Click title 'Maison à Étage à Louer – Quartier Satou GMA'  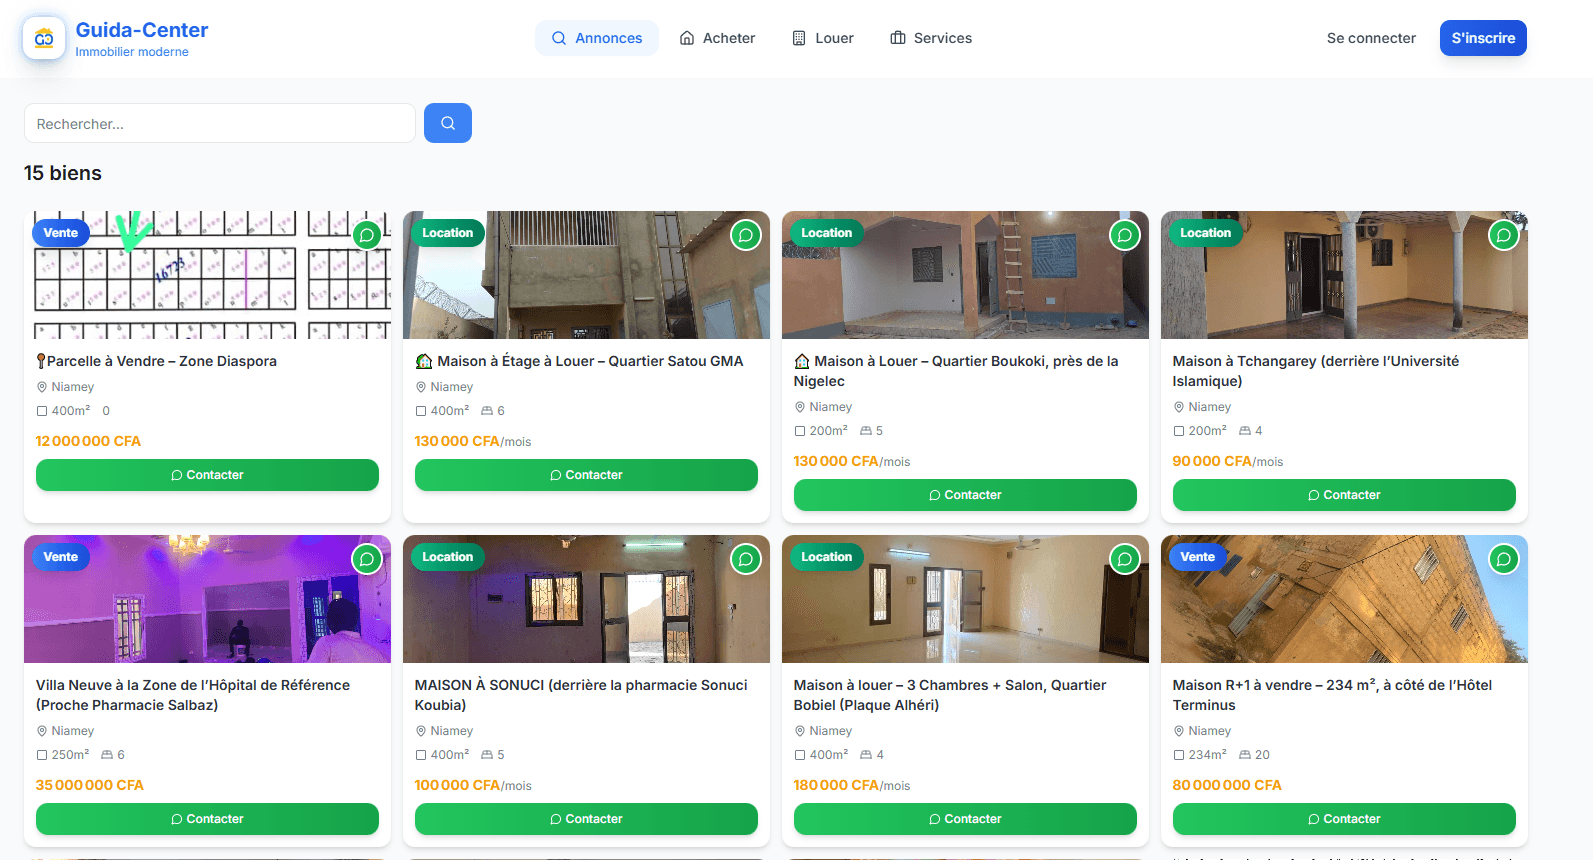click(x=579, y=361)
